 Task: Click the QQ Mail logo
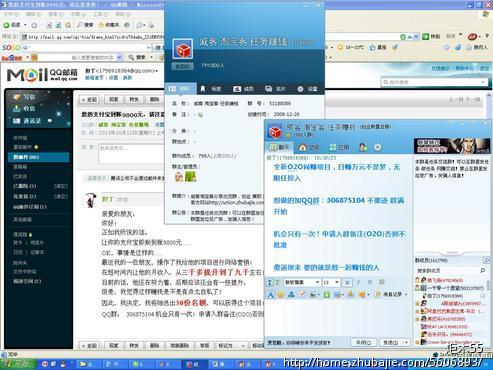click(x=42, y=75)
